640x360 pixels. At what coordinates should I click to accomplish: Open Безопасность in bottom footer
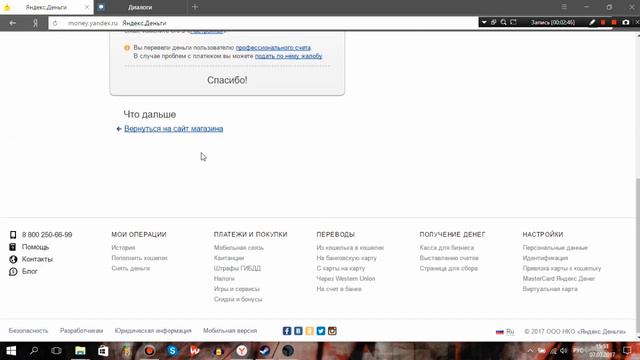tap(28, 331)
